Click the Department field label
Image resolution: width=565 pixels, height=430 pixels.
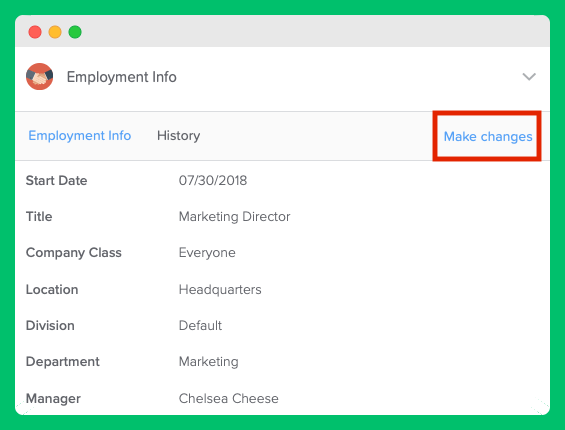pyautogui.click(x=62, y=362)
